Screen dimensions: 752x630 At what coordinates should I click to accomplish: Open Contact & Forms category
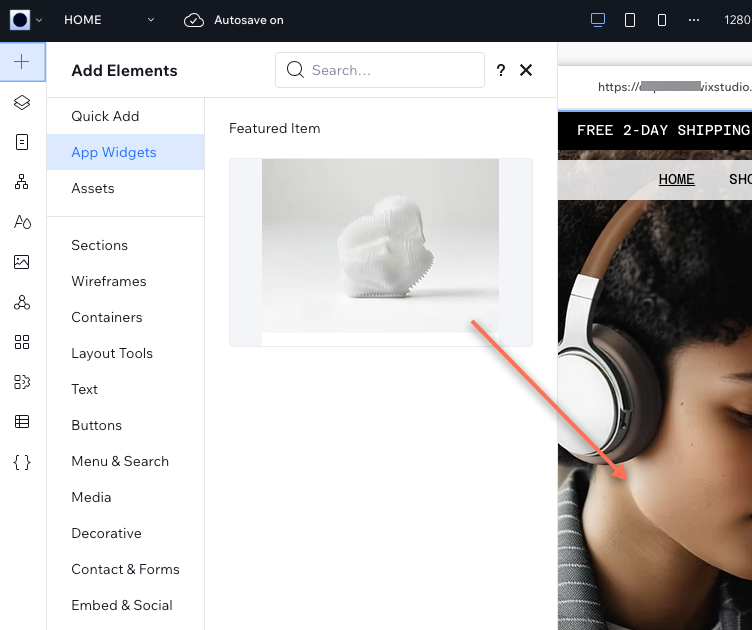[126, 569]
